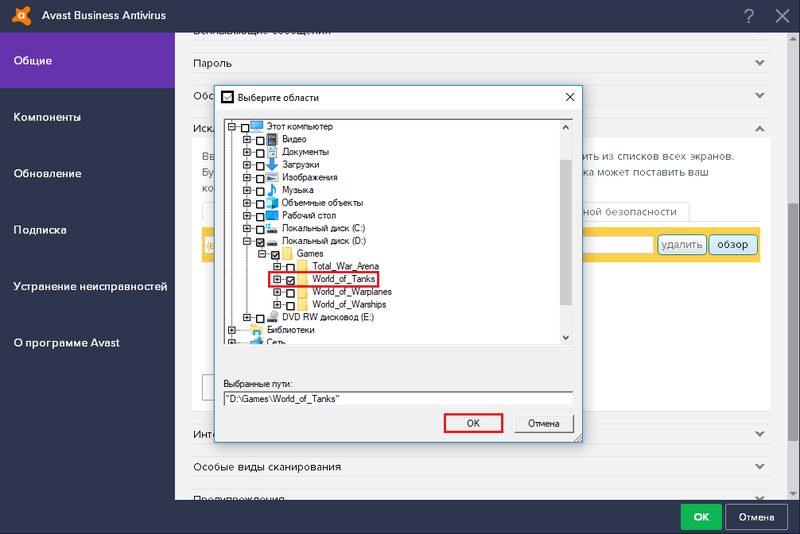The height and width of the screenshot is (534, 800).
Task: Click the Видео folder icon
Action: pos(272,139)
